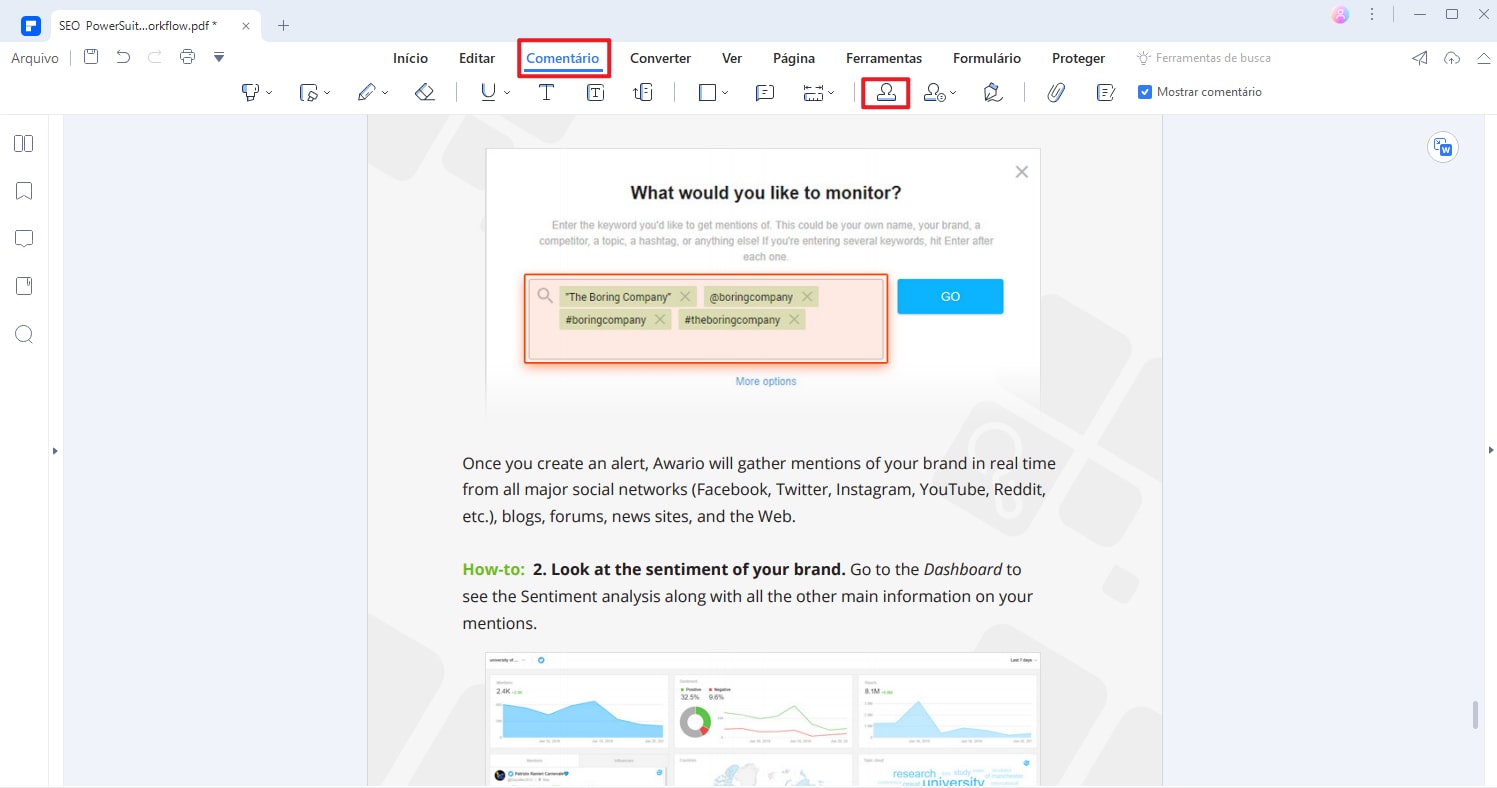Toggle the Mostrar comentário checkbox
This screenshot has width=1497, height=788.
pos(1145,92)
